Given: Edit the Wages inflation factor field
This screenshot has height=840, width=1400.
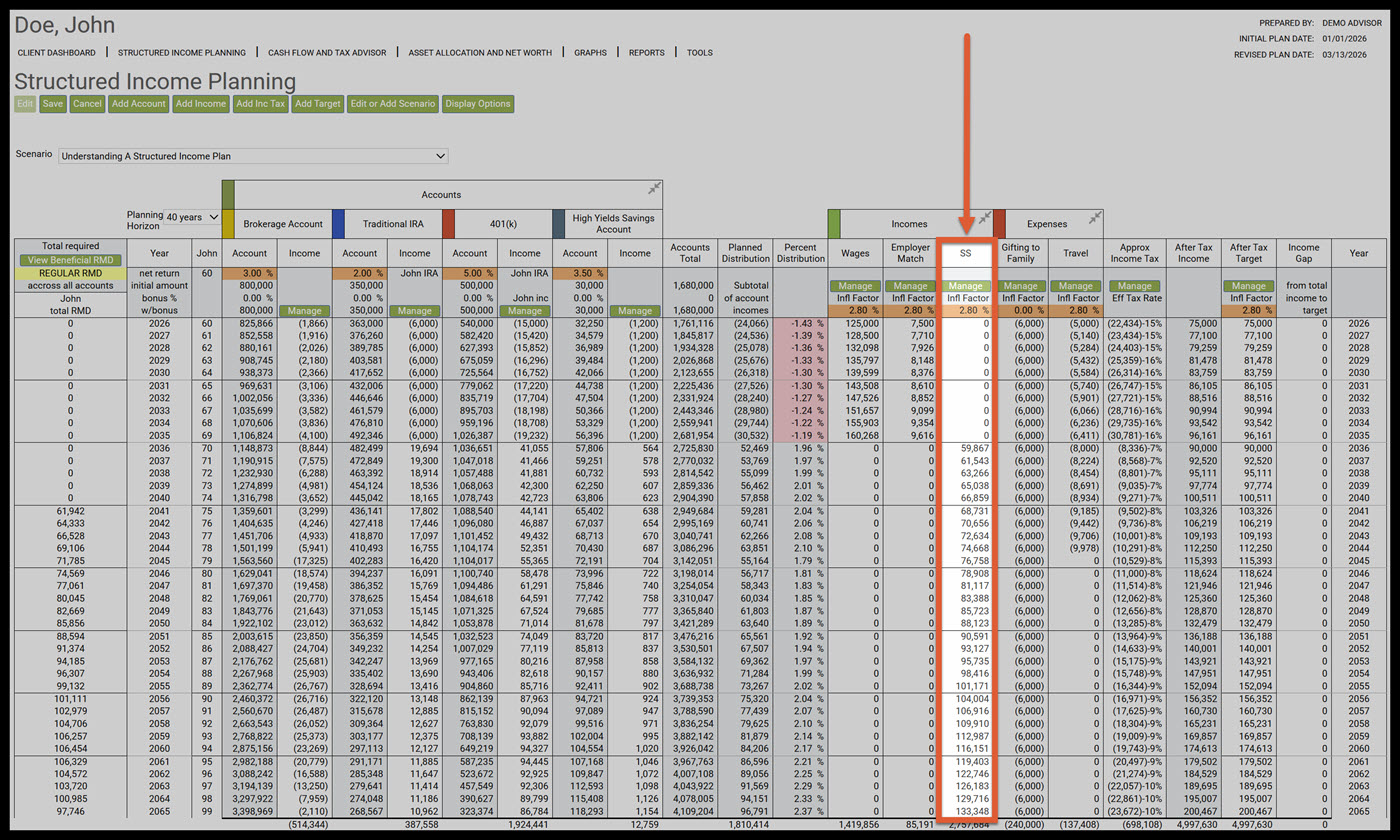Looking at the screenshot, I should (x=856, y=310).
